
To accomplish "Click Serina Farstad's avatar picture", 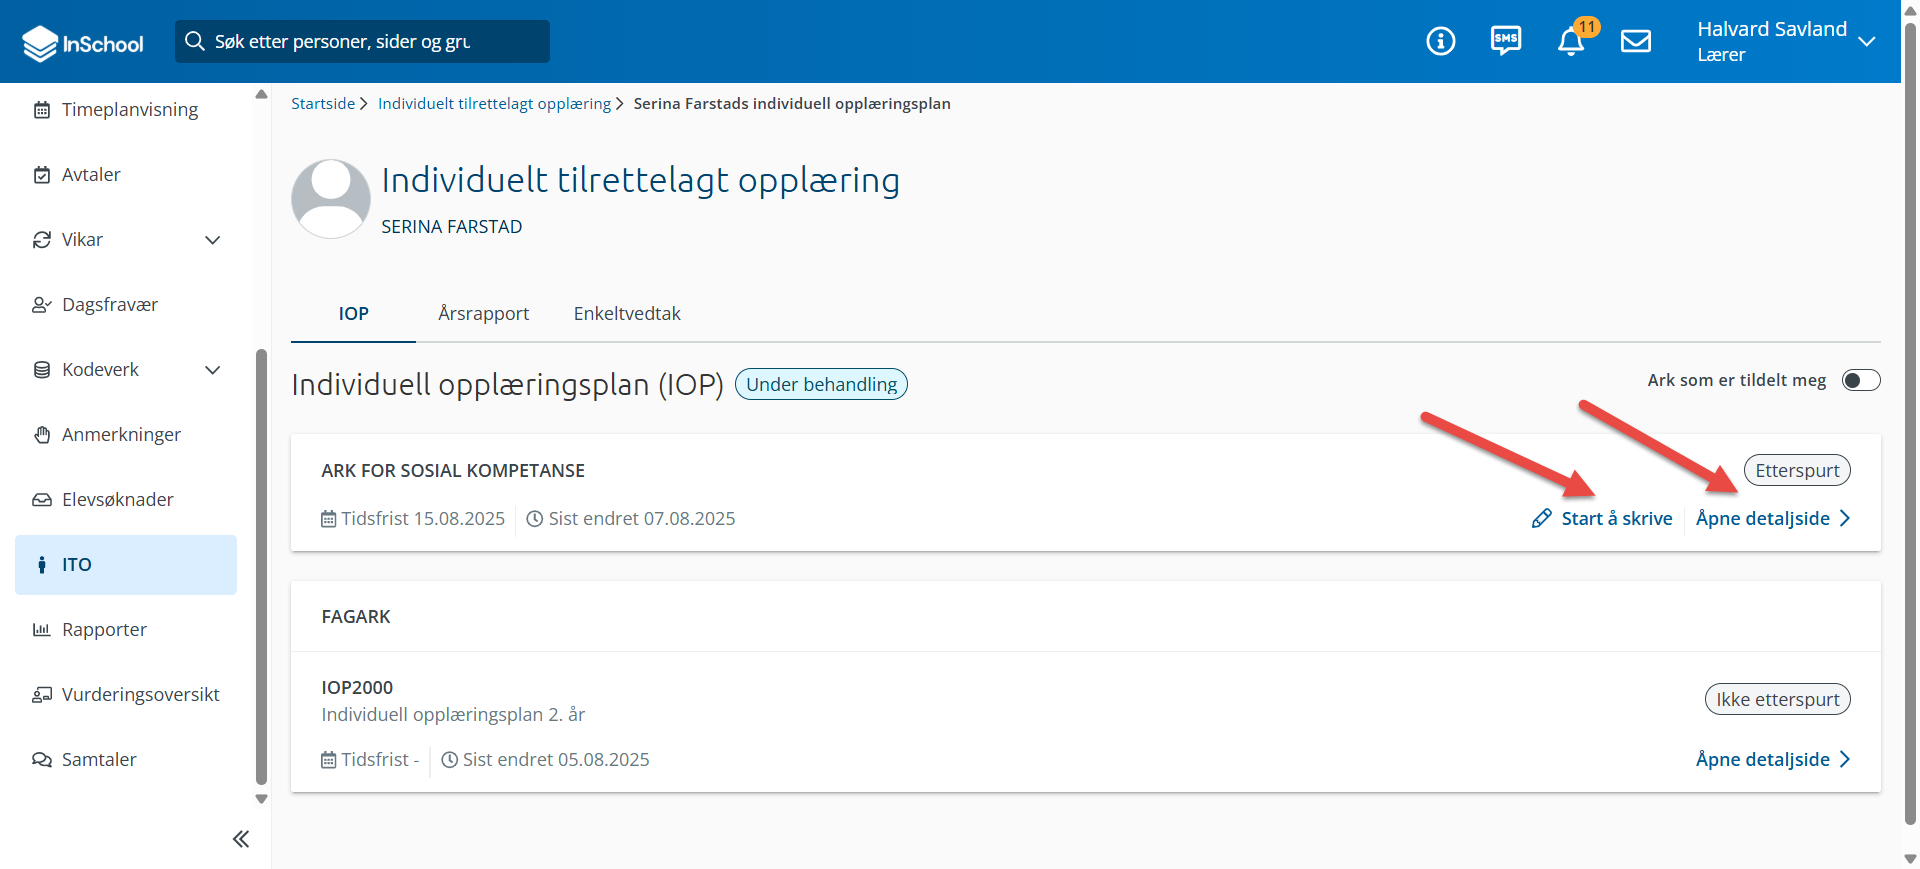I will tap(331, 199).
